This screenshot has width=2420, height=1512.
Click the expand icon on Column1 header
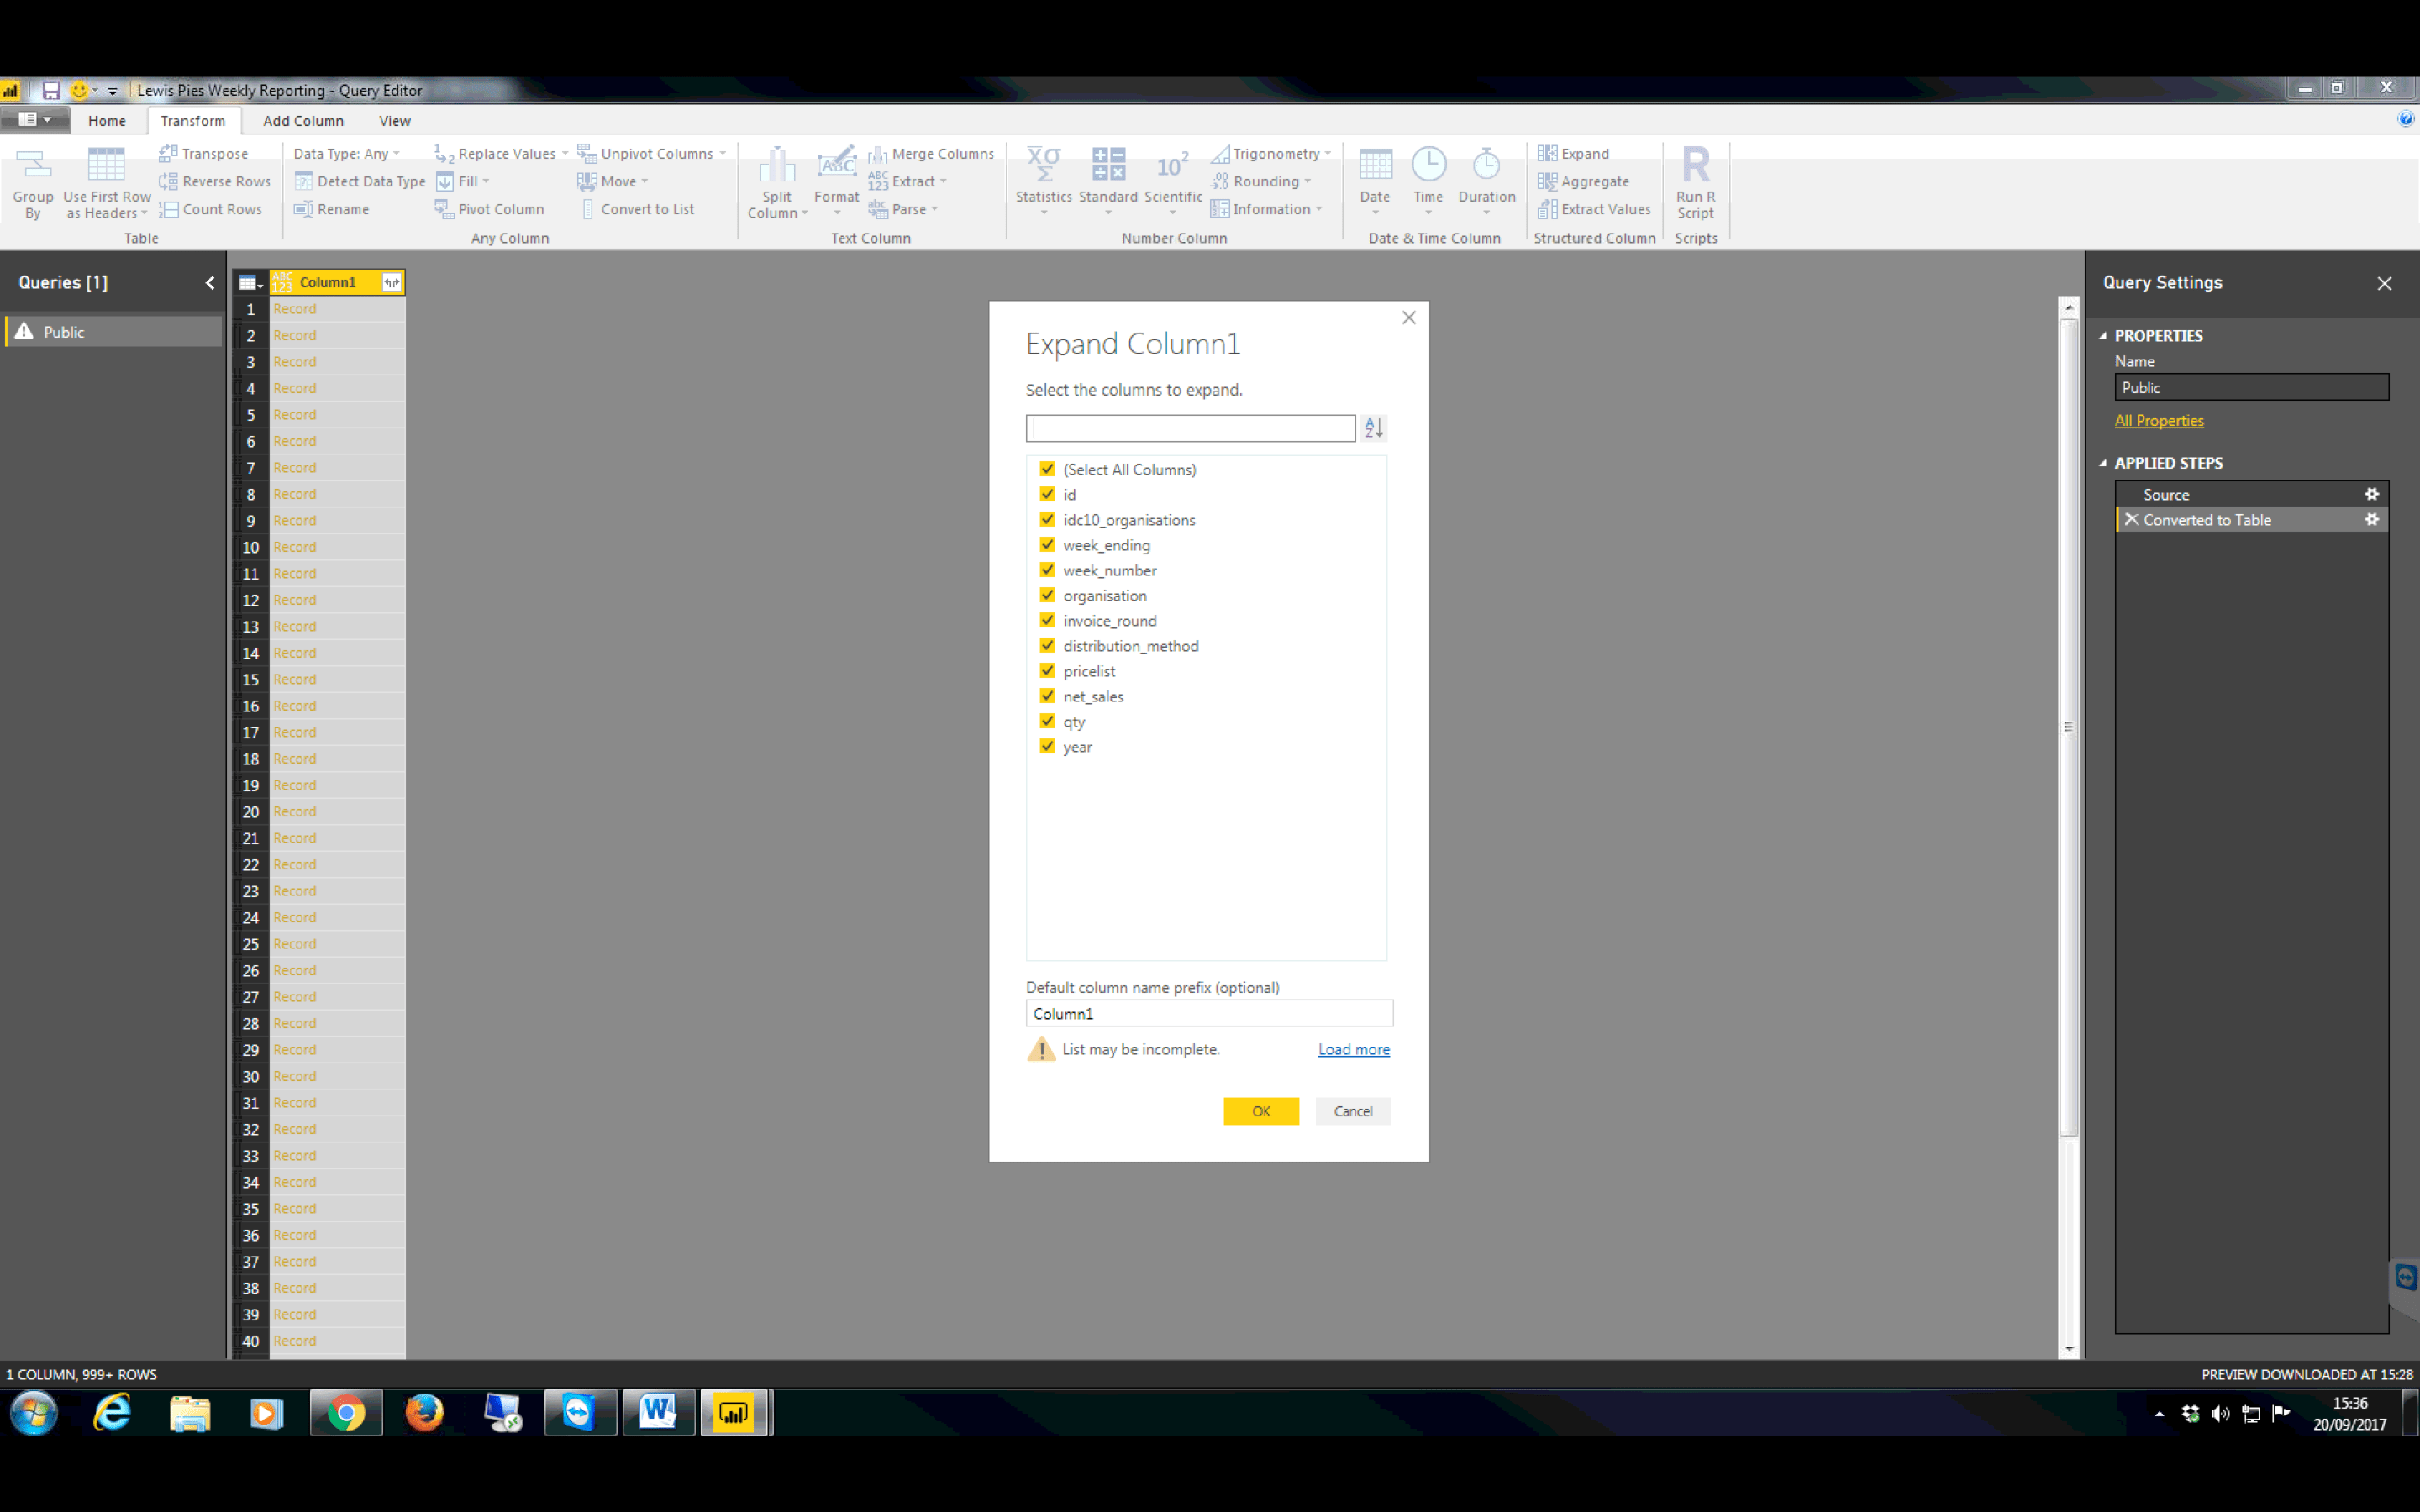click(391, 283)
